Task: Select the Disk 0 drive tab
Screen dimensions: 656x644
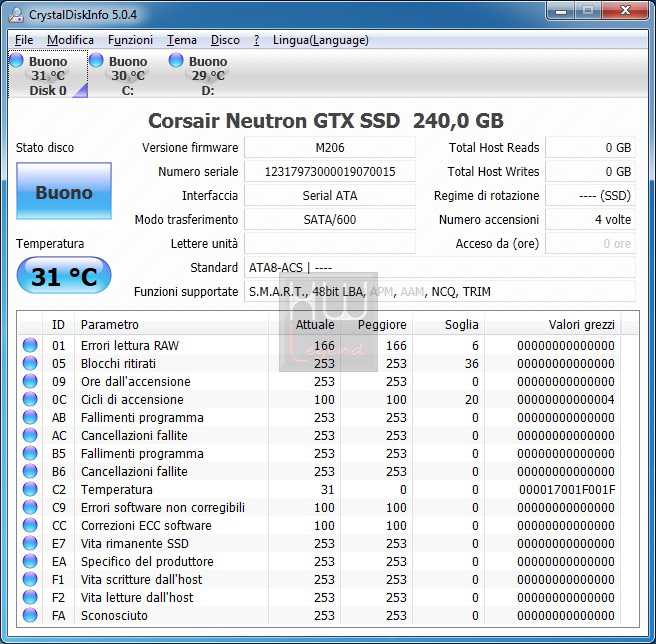Action: click(48, 75)
